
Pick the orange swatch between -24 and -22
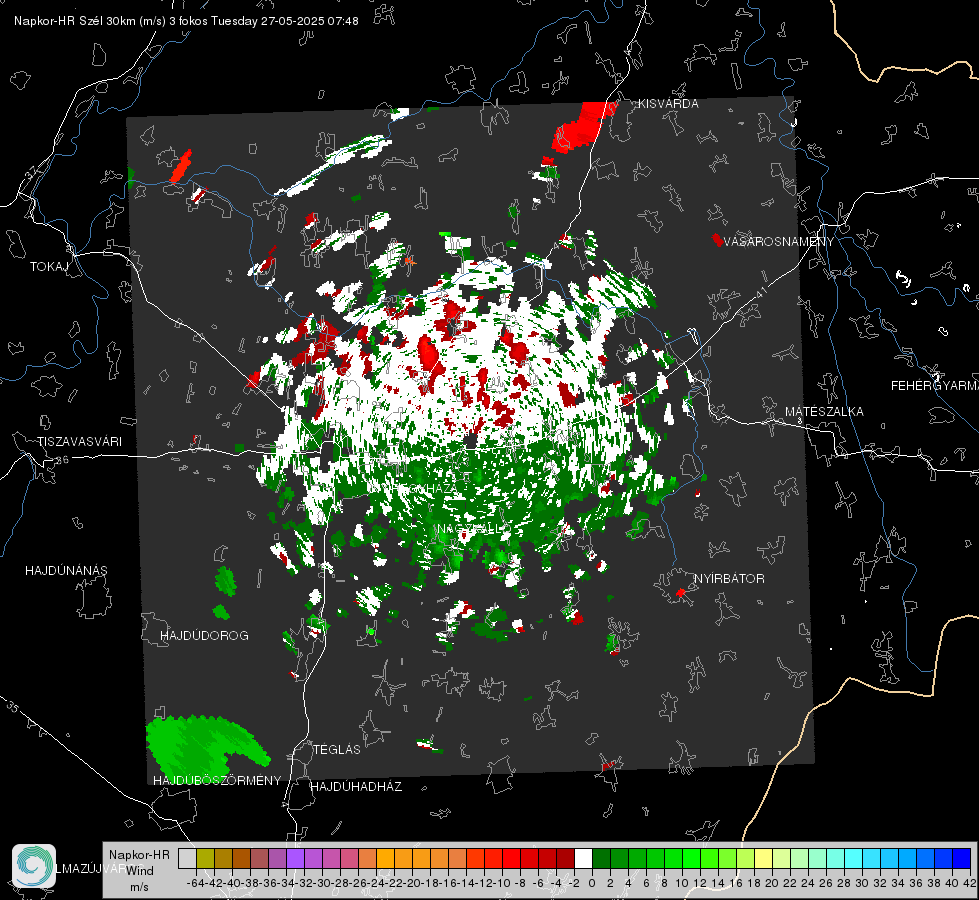(385, 858)
